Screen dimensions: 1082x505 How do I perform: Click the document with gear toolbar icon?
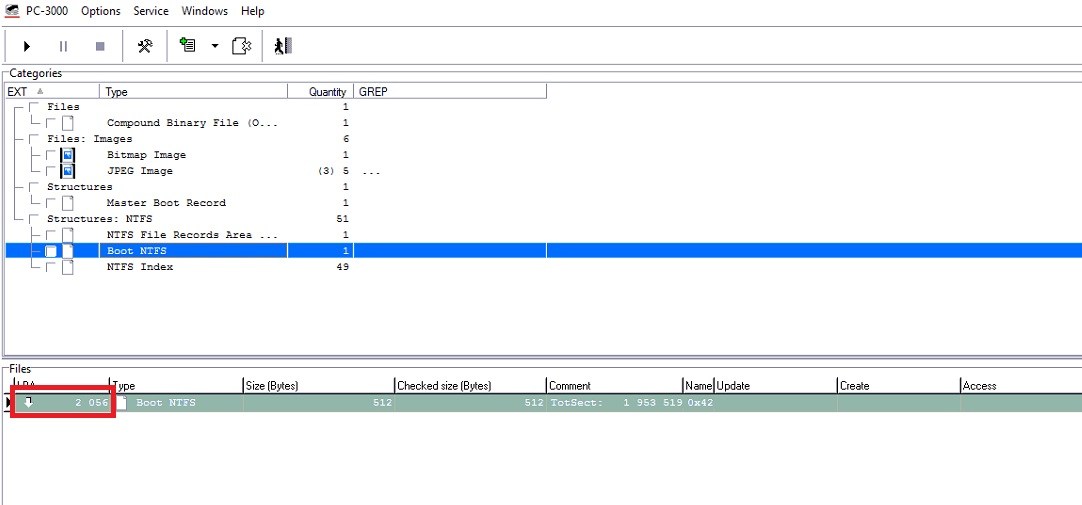(241, 46)
